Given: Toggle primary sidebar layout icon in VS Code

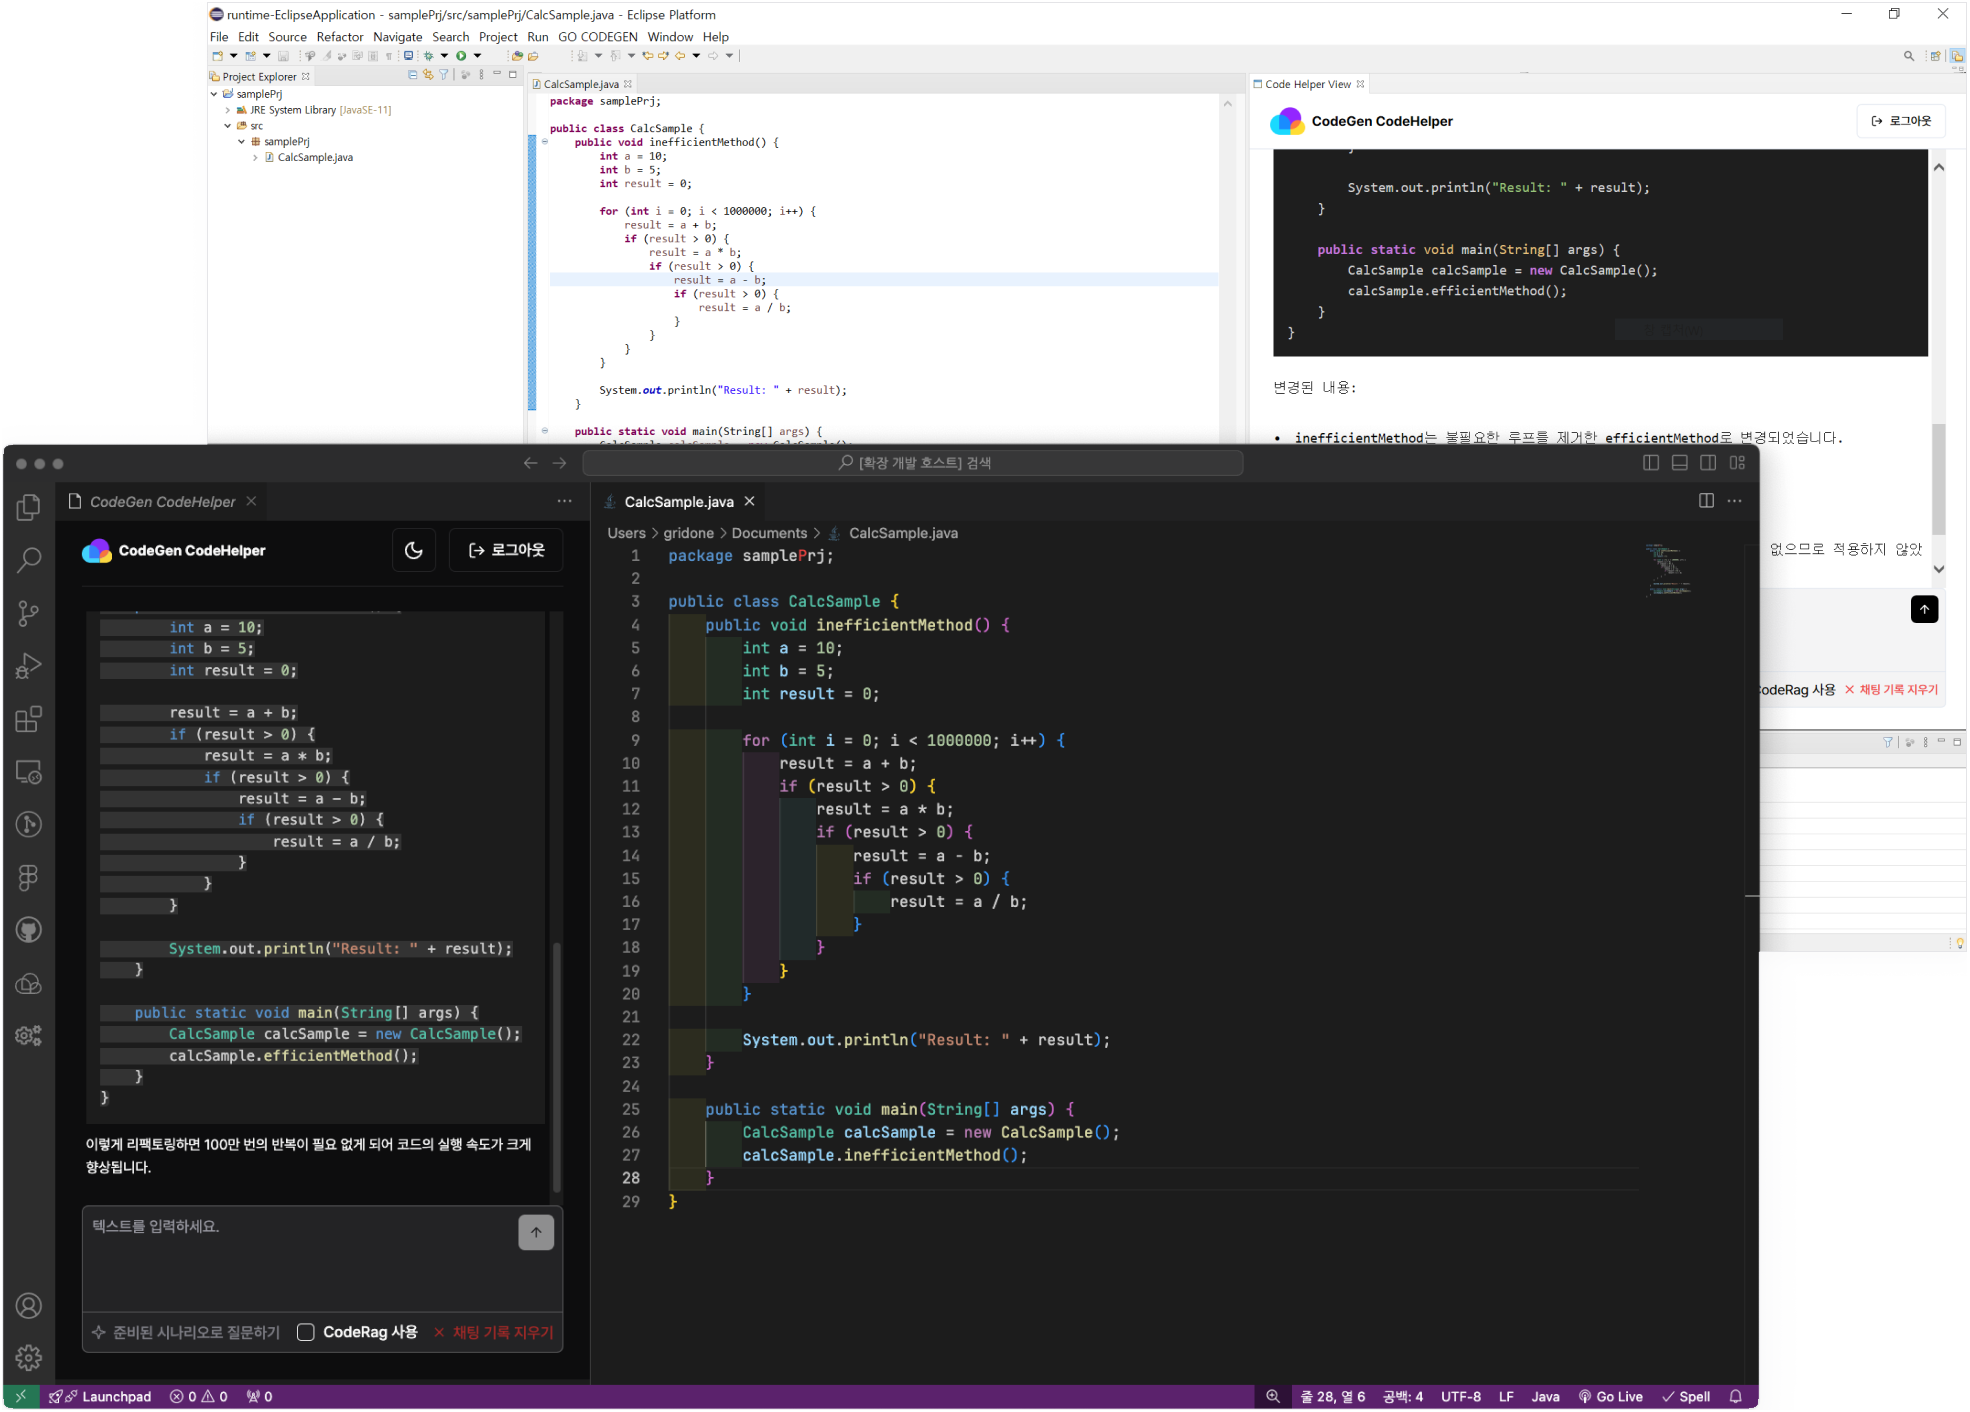Looking at the screenshot, I should click(x=1651, y=463).
